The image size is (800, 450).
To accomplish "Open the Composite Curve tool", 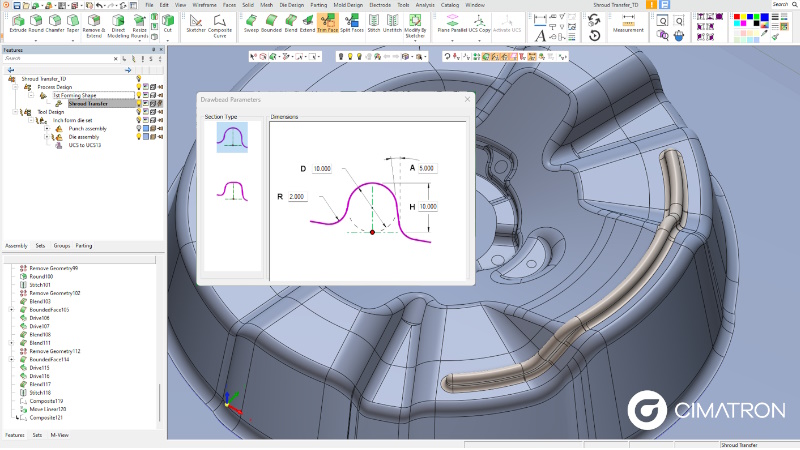I will tap(220, 26).
